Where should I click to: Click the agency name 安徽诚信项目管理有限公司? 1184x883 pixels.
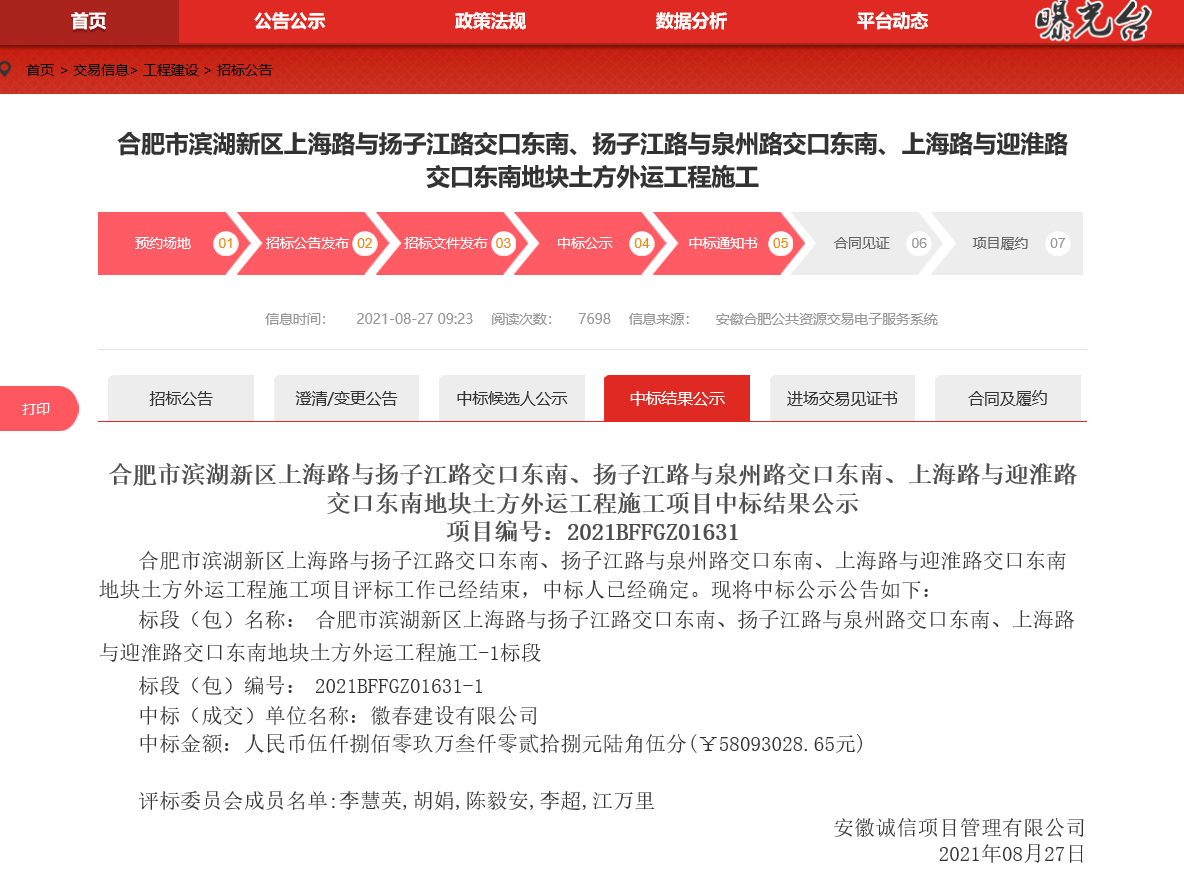tap(960, 828)
